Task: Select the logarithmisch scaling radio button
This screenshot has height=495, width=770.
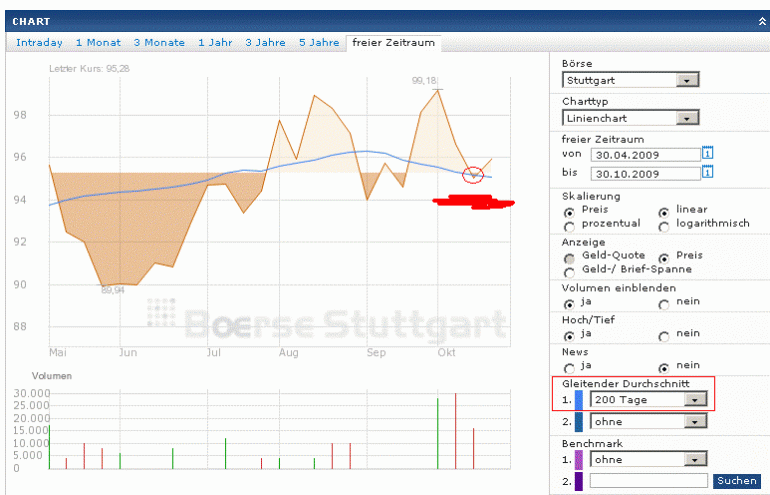Action: tap(663, 226)
